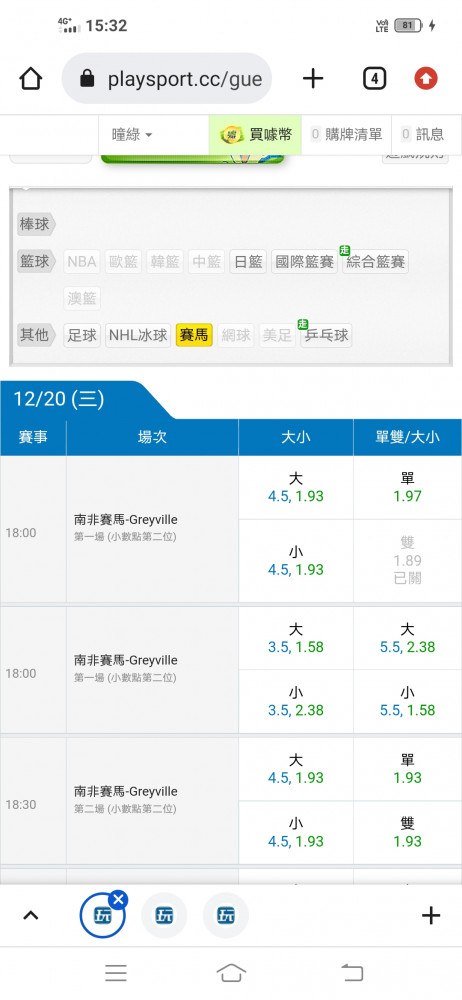This screenshot has height=1000, width=462.
Task: Pick 單 1.97 odds for first race
Action: click(408, 487)
